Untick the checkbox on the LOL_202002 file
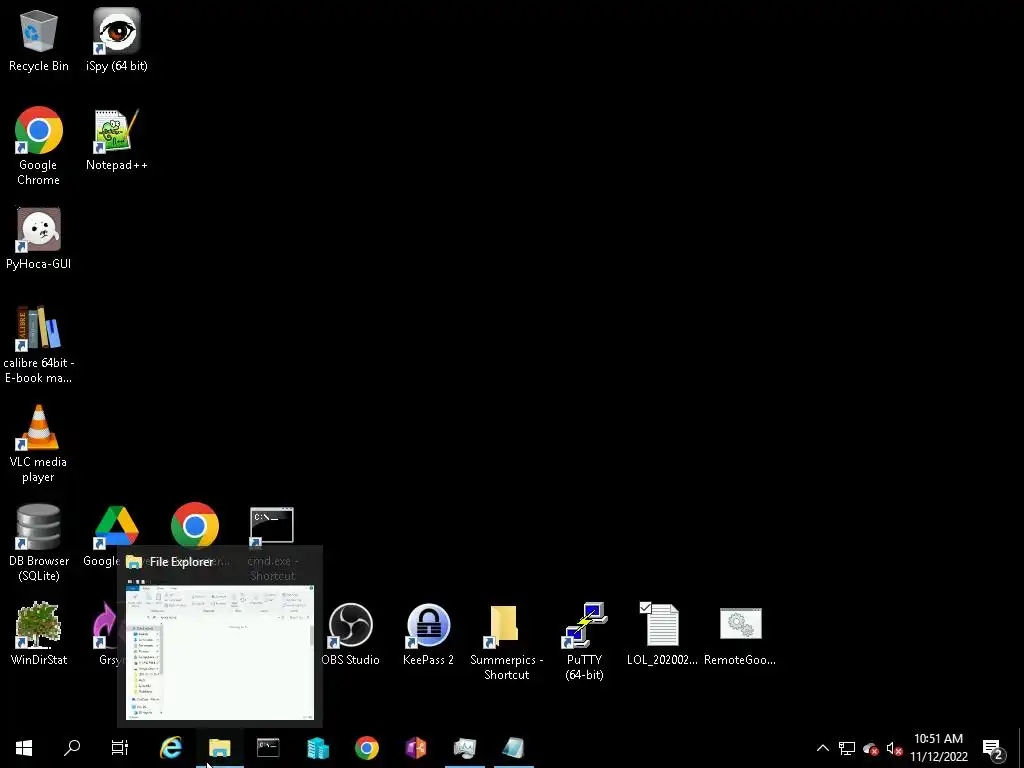 [645, 608]
